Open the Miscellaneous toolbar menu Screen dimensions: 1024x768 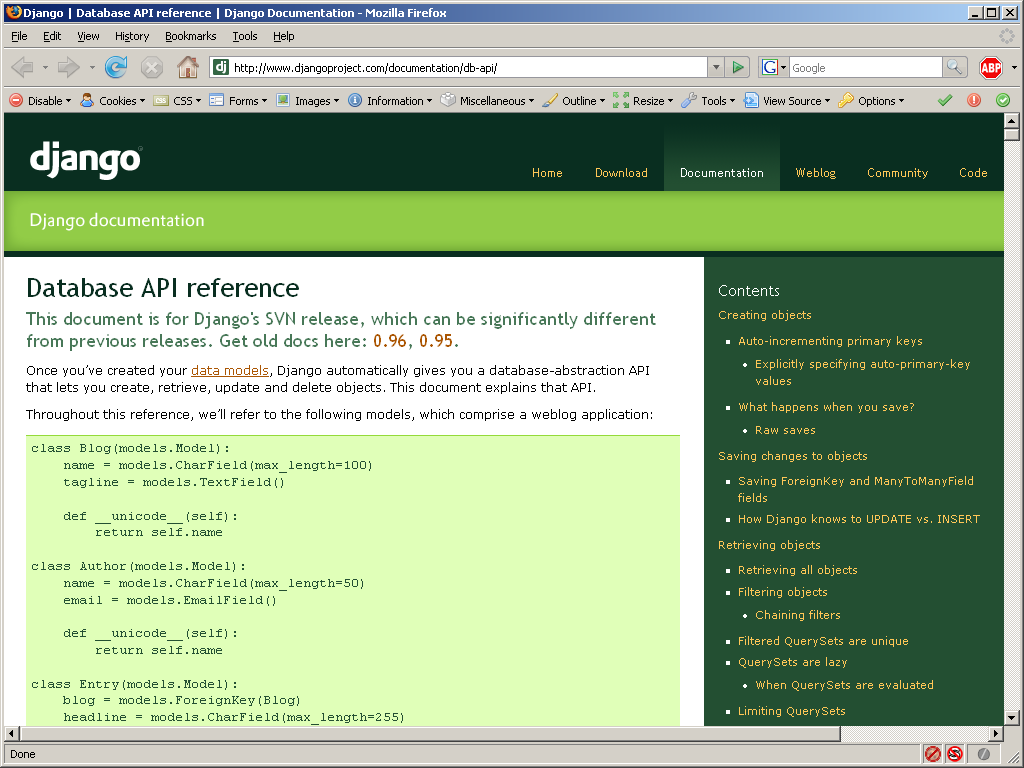[487, 101]
